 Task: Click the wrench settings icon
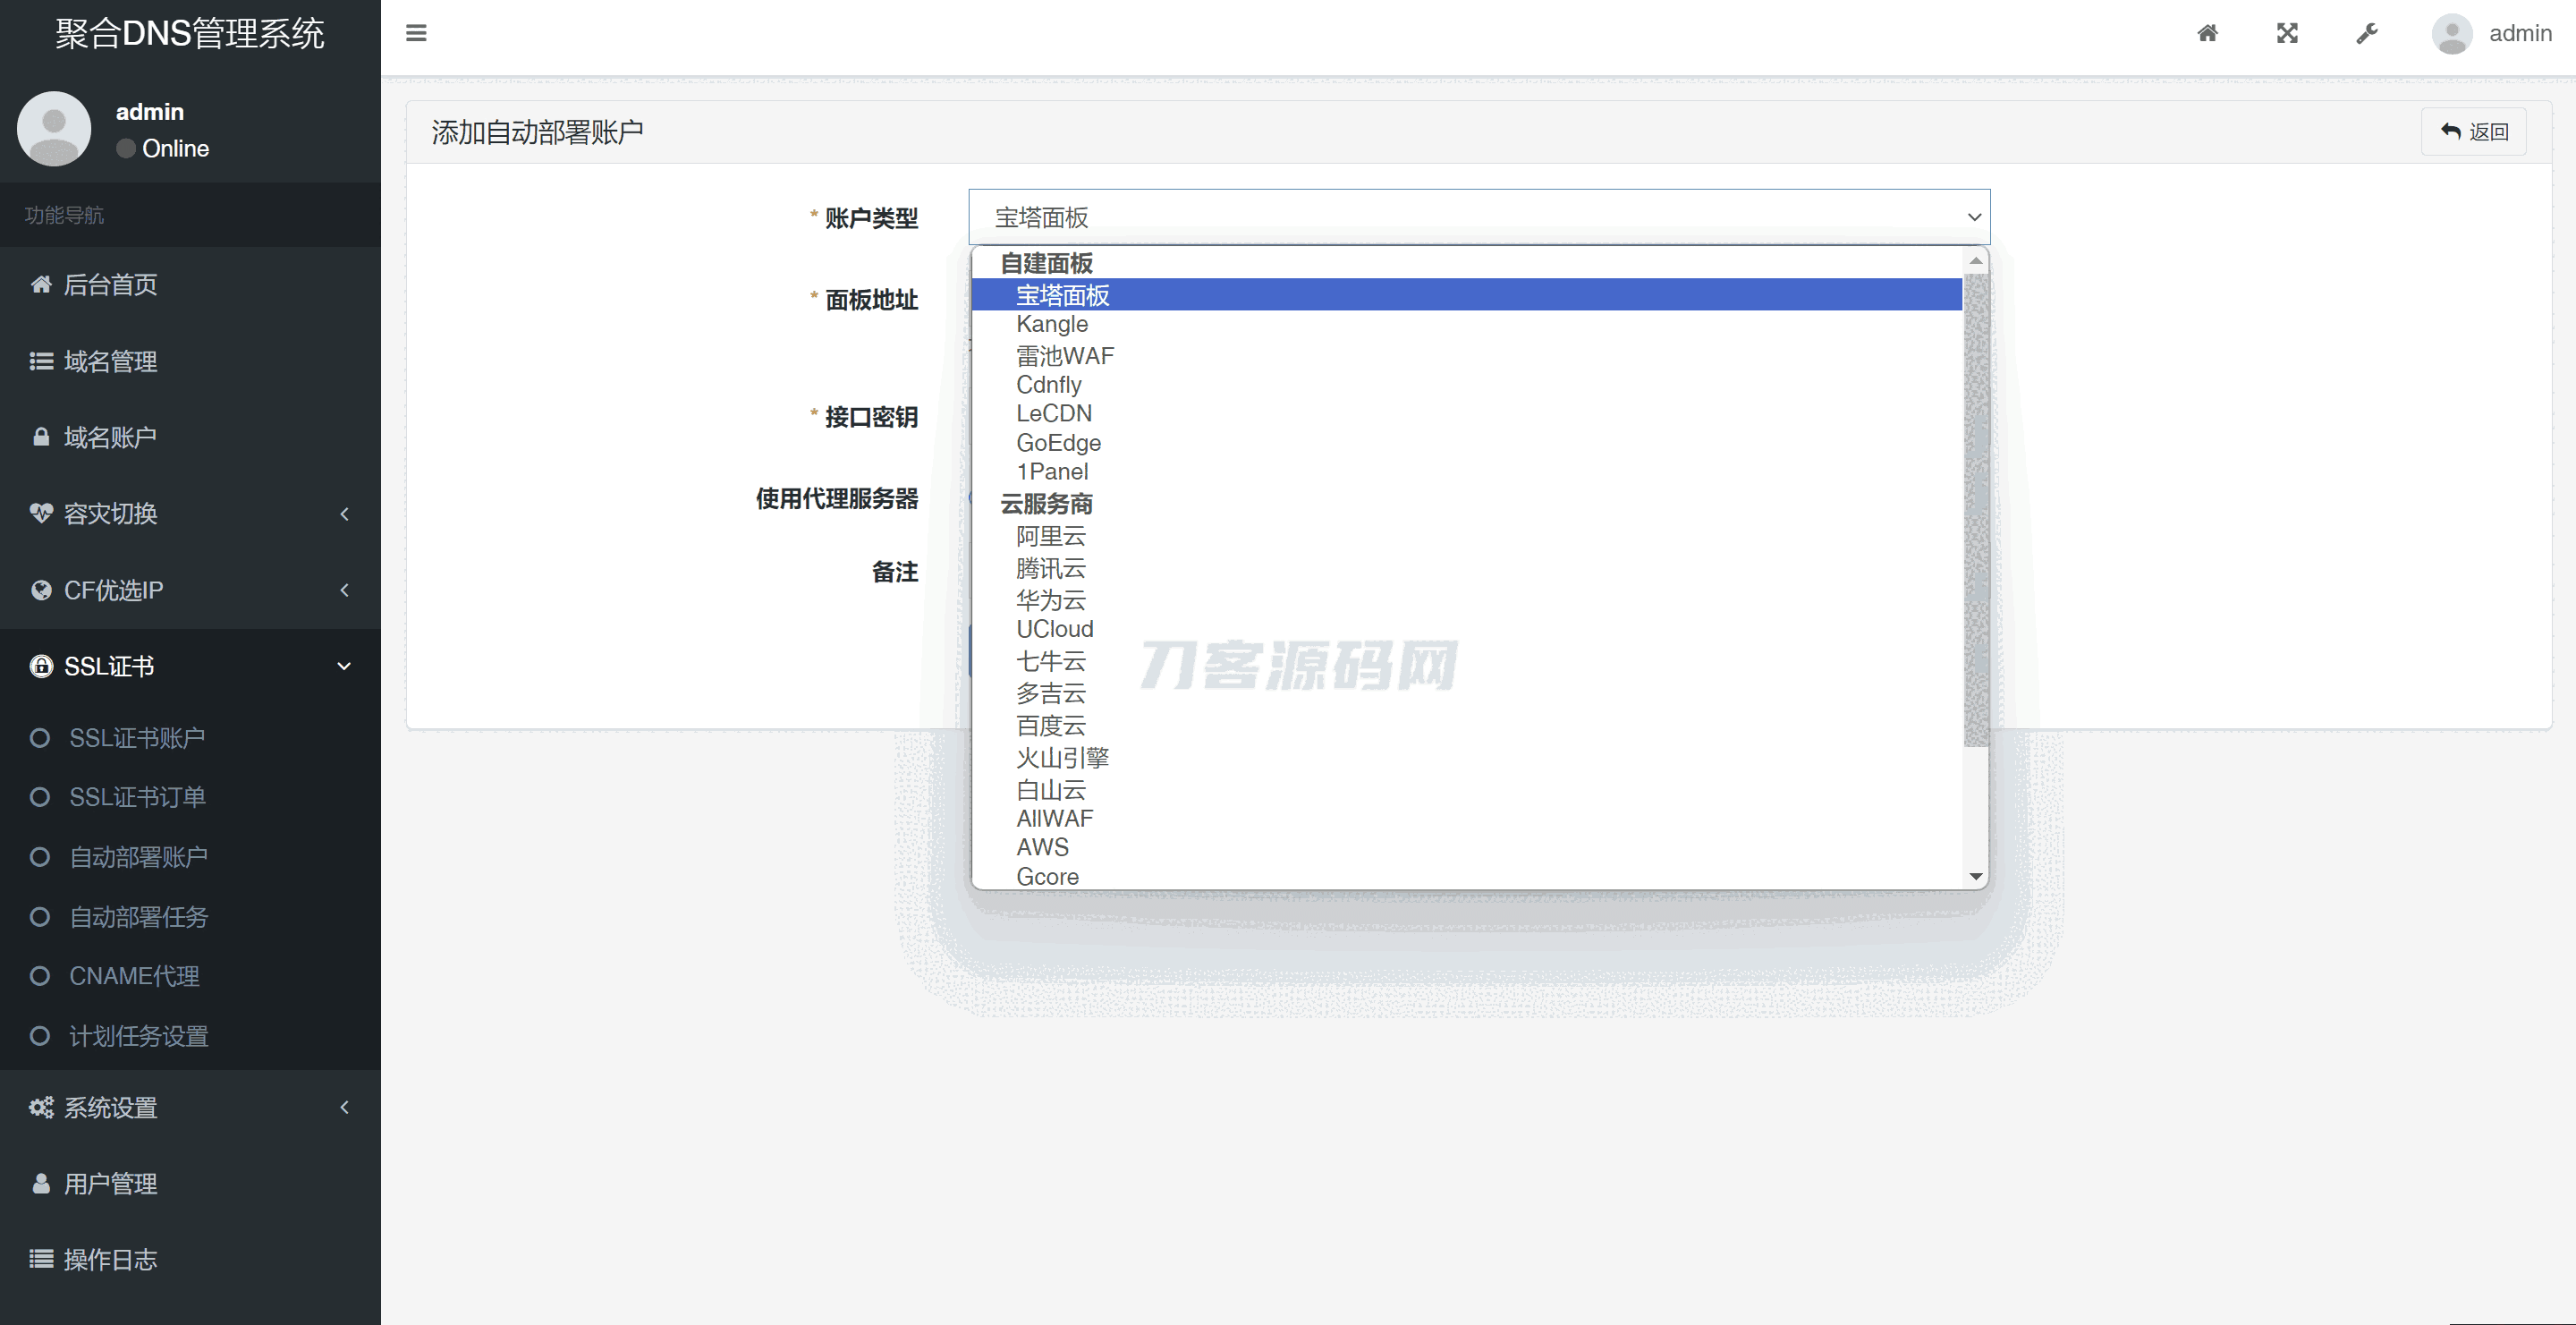click(2366, 33)
